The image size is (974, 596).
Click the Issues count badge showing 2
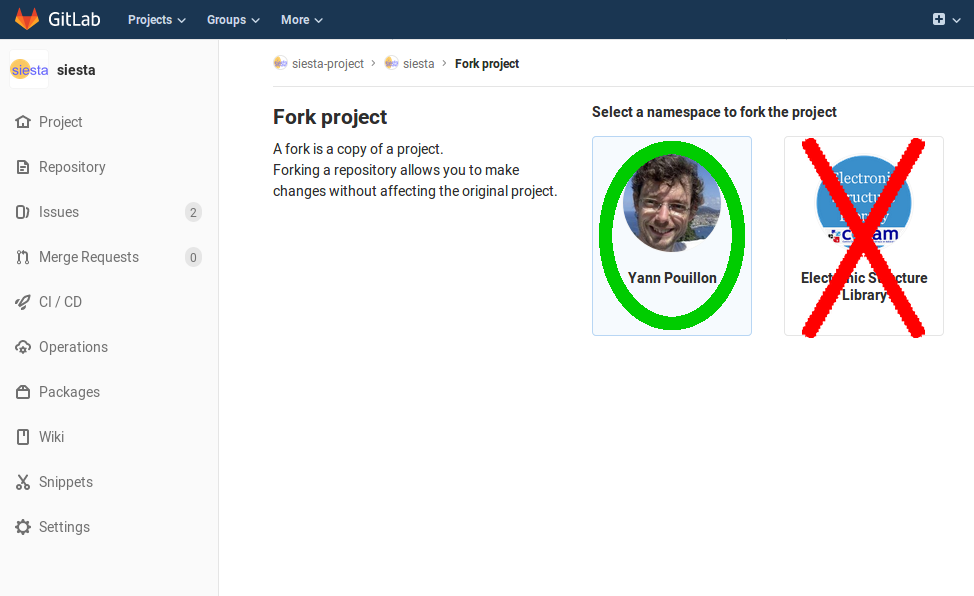pyautogui.click(x=193, y=213)
